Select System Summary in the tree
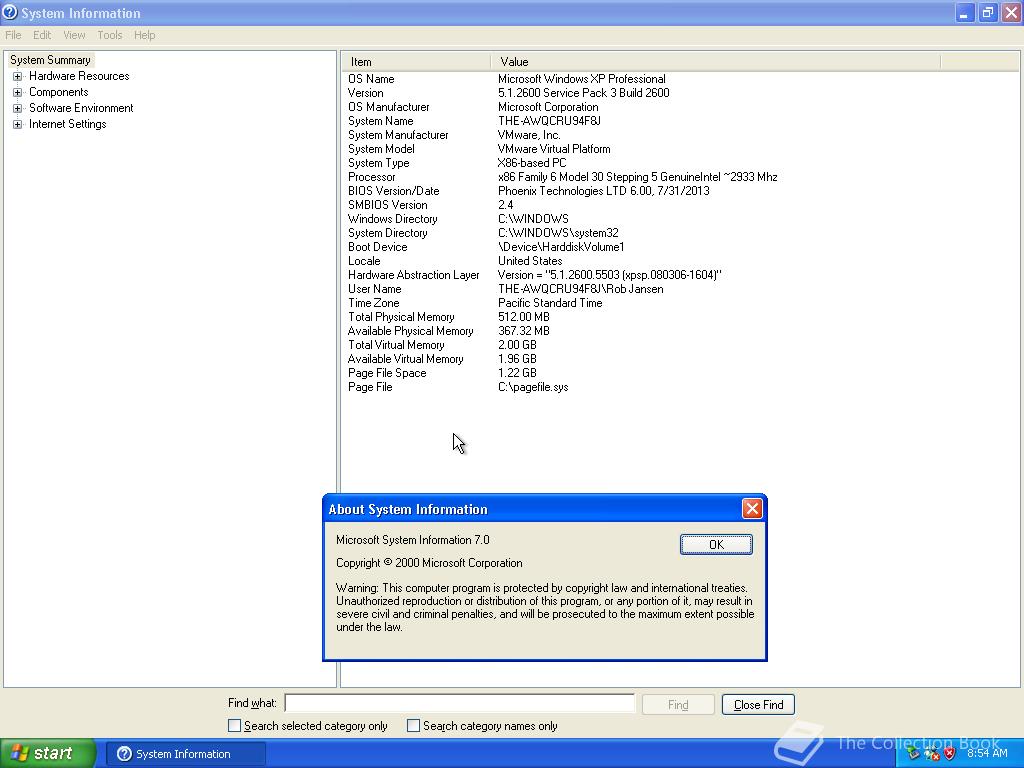 50,60
